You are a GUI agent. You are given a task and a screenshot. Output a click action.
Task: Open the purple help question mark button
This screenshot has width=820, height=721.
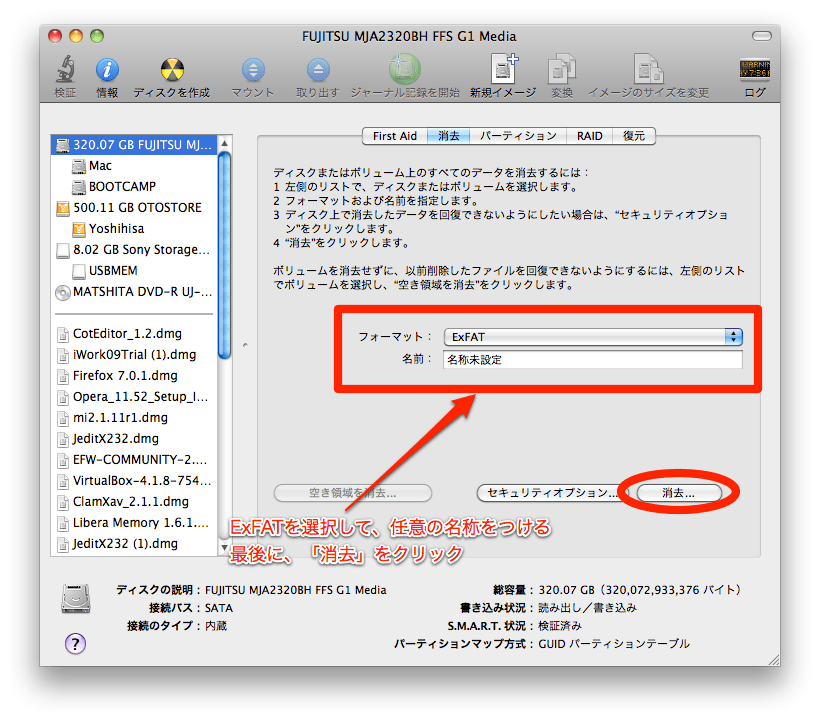point(75,644)
